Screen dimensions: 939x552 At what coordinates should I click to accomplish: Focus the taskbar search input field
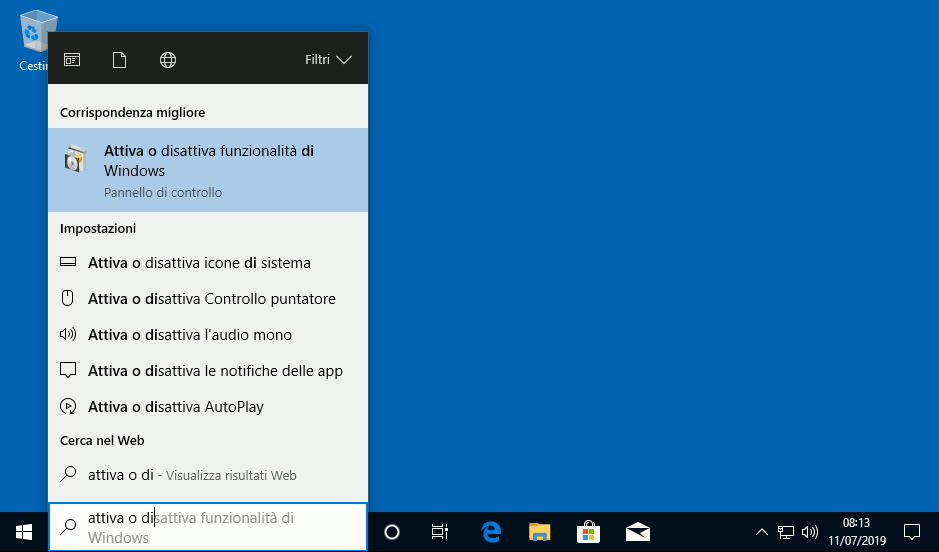click(208, 527)
